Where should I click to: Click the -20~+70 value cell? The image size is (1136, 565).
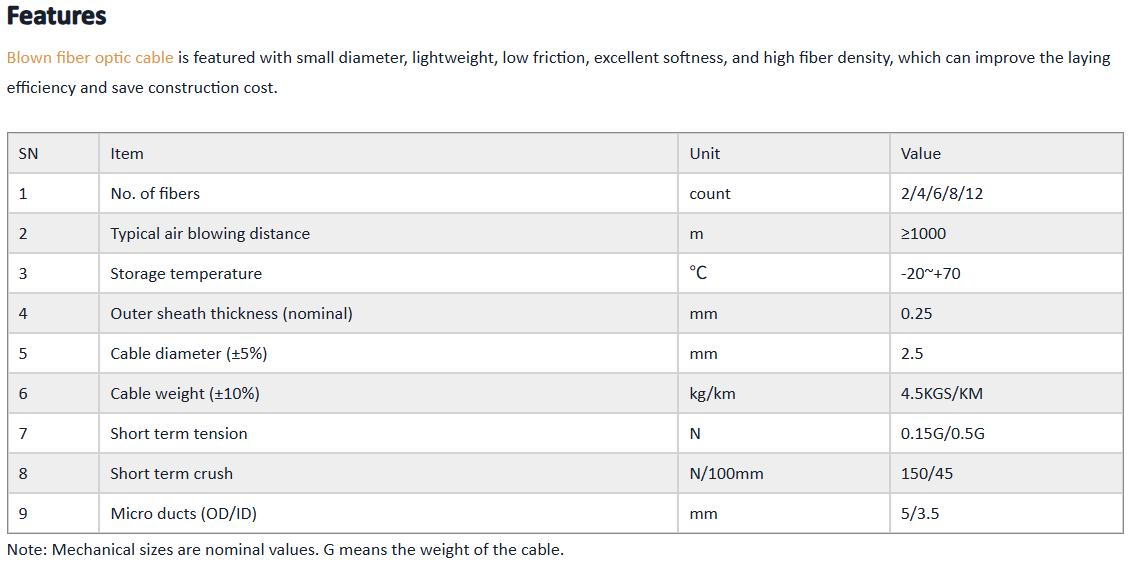tap(1006, 273)
